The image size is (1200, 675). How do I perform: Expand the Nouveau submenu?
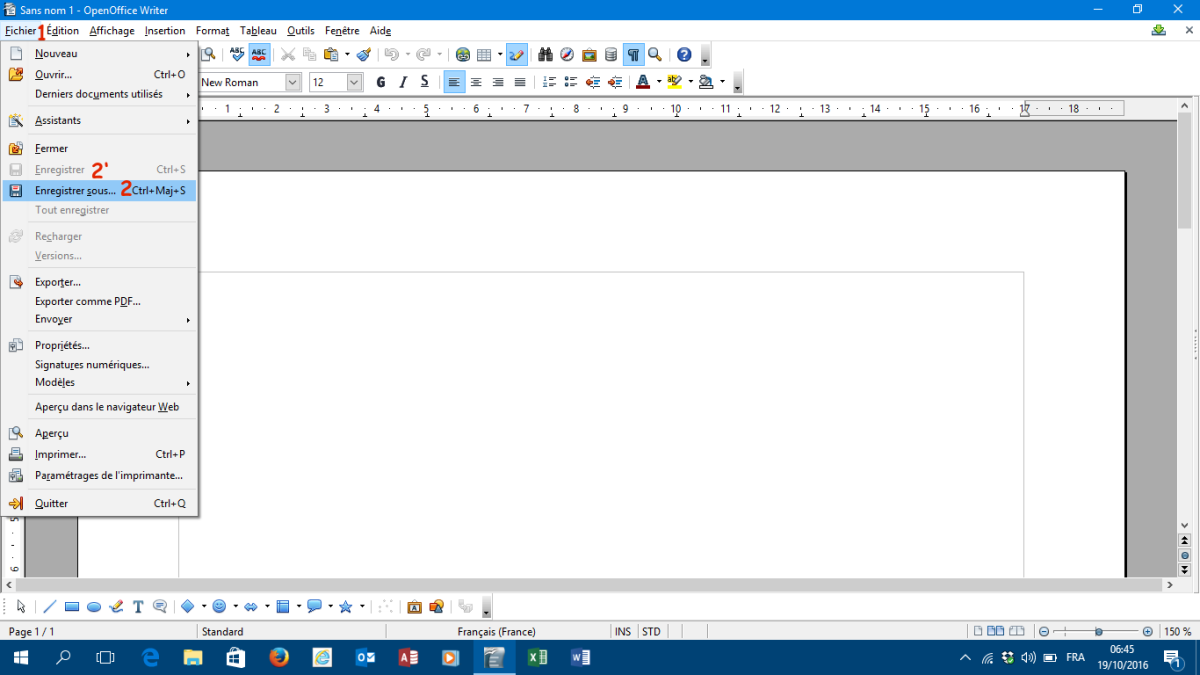coord(100,54)
